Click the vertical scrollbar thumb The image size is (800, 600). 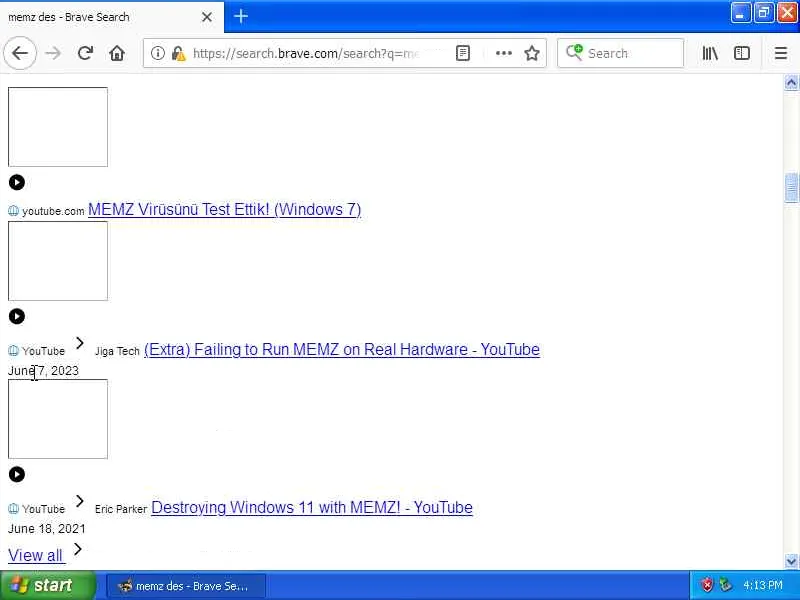pos(791,188)
